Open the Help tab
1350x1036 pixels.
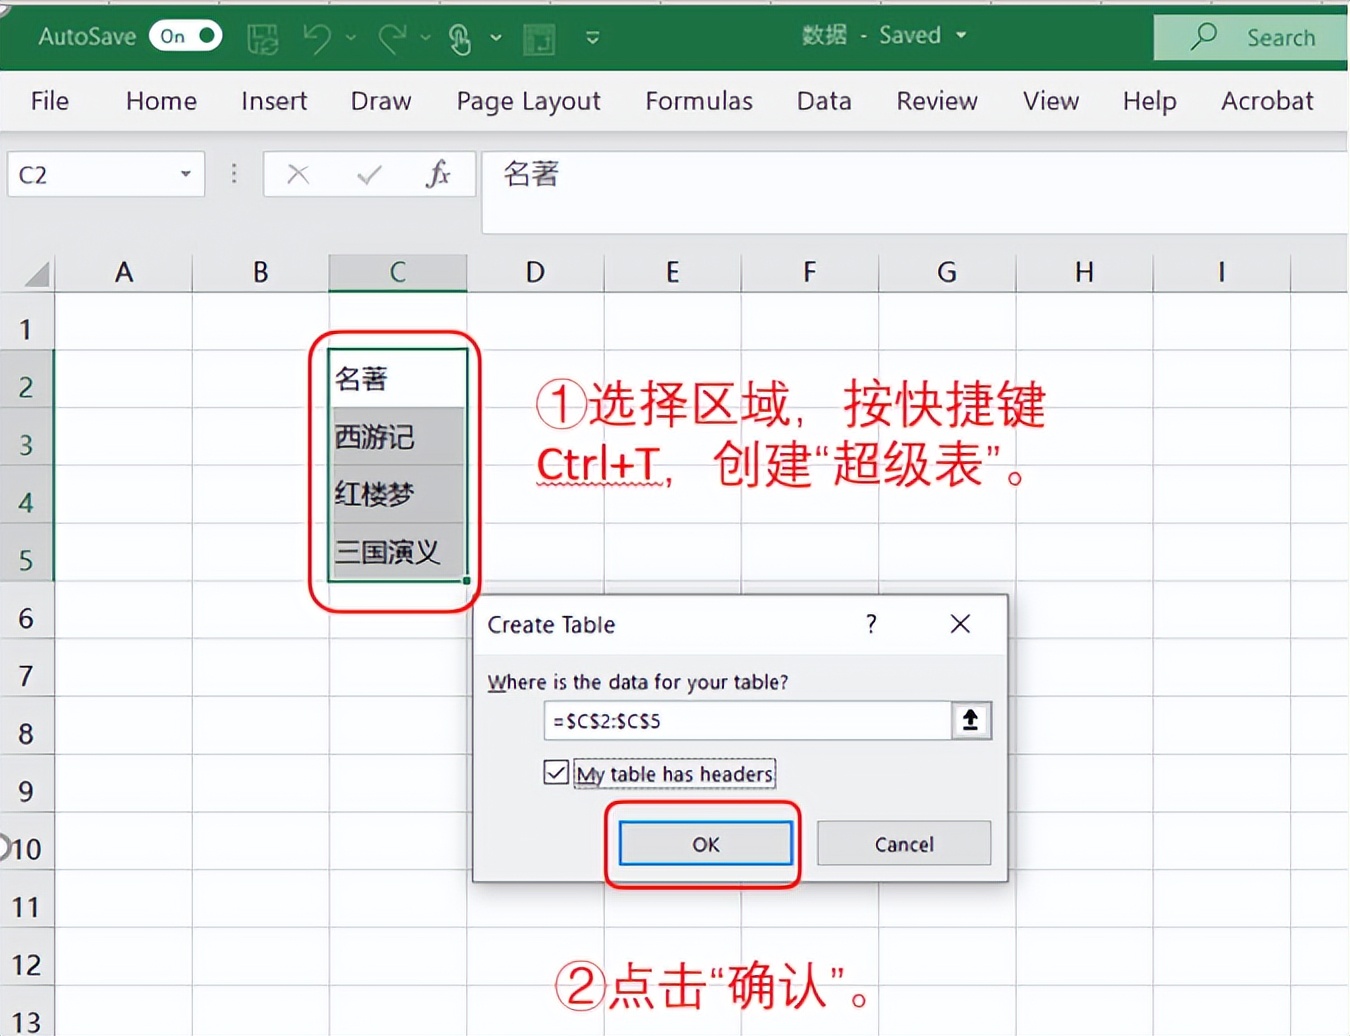pos(1149,101)
